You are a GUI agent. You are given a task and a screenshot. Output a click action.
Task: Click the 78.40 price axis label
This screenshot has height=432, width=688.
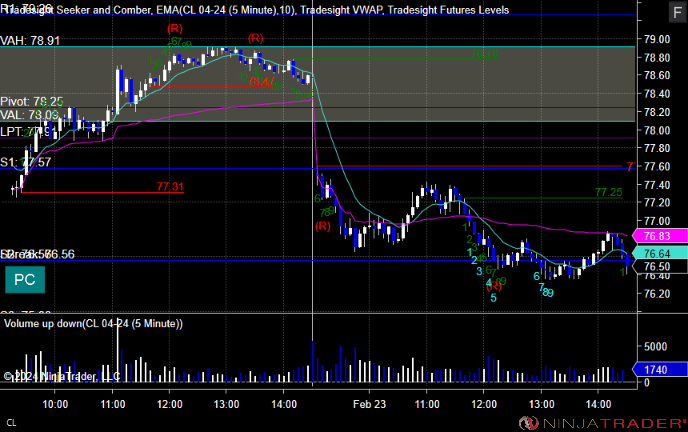(x=657, y=93)
